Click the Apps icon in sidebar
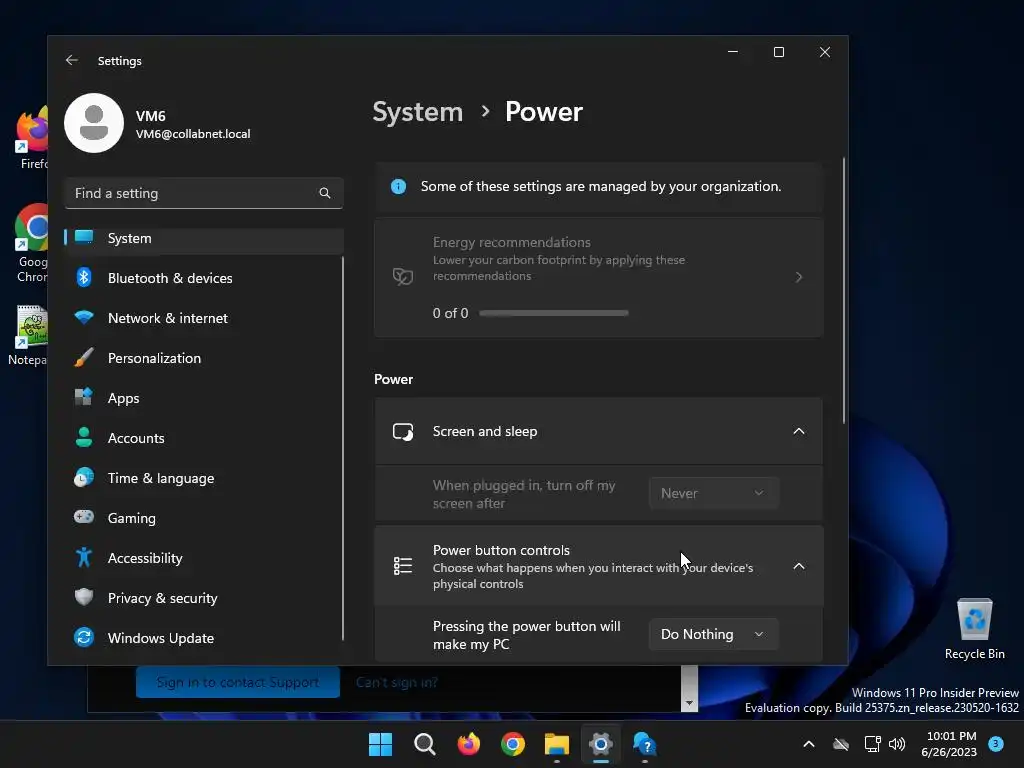1024x768 pixels. pyautogui.click(x=84, y=397)
